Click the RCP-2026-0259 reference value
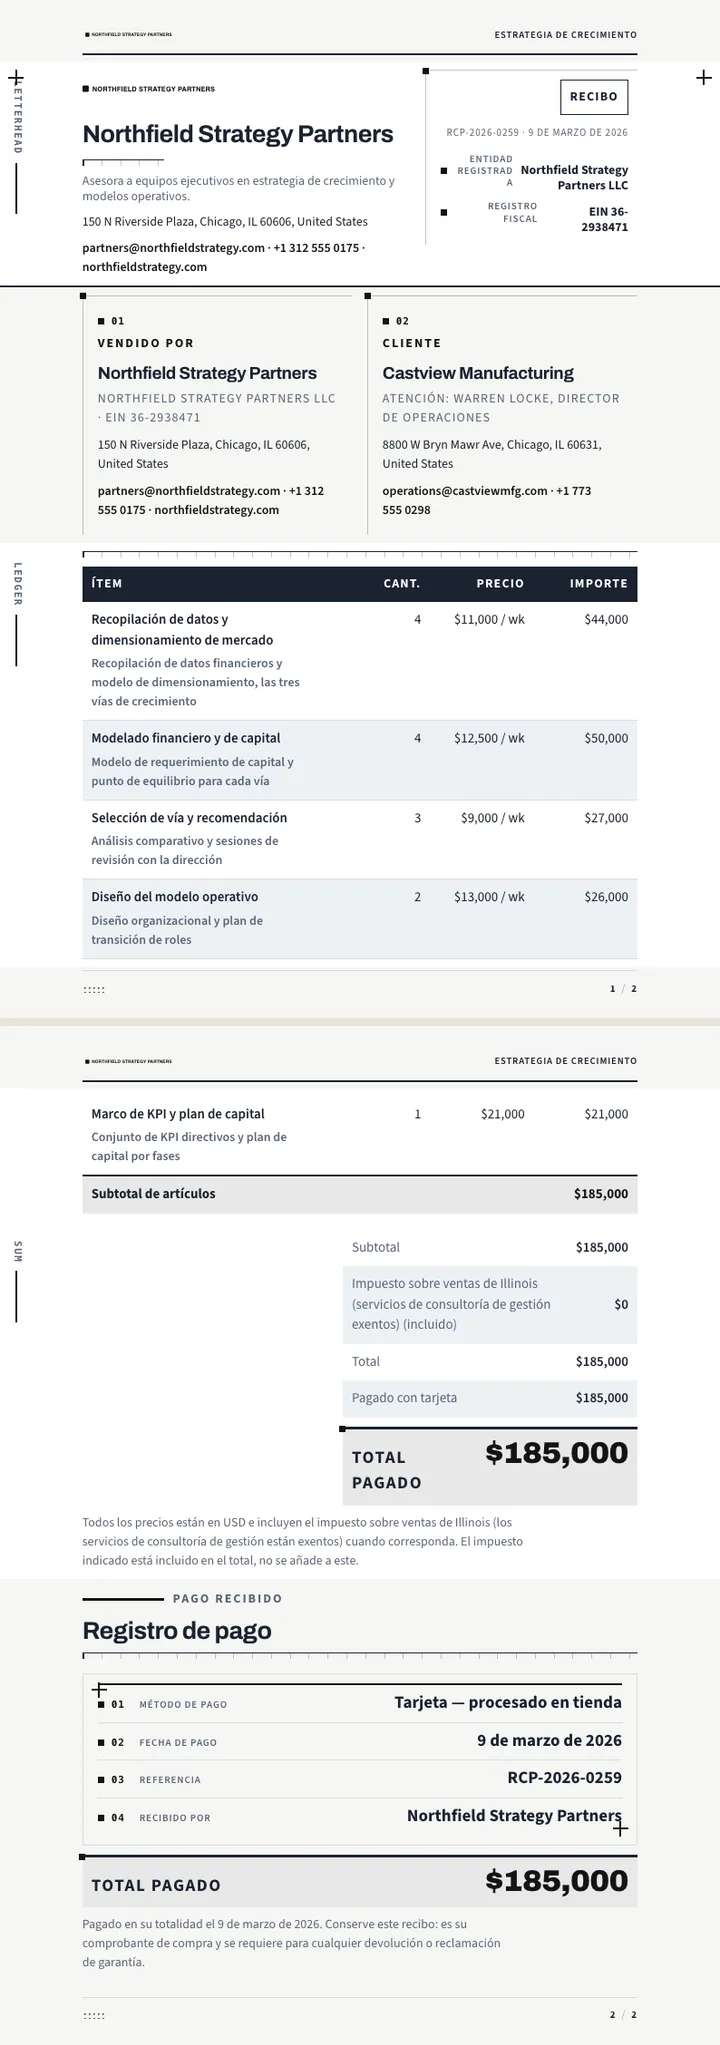This screenshot has height=2045, width=720. [x=565, y=1778]
